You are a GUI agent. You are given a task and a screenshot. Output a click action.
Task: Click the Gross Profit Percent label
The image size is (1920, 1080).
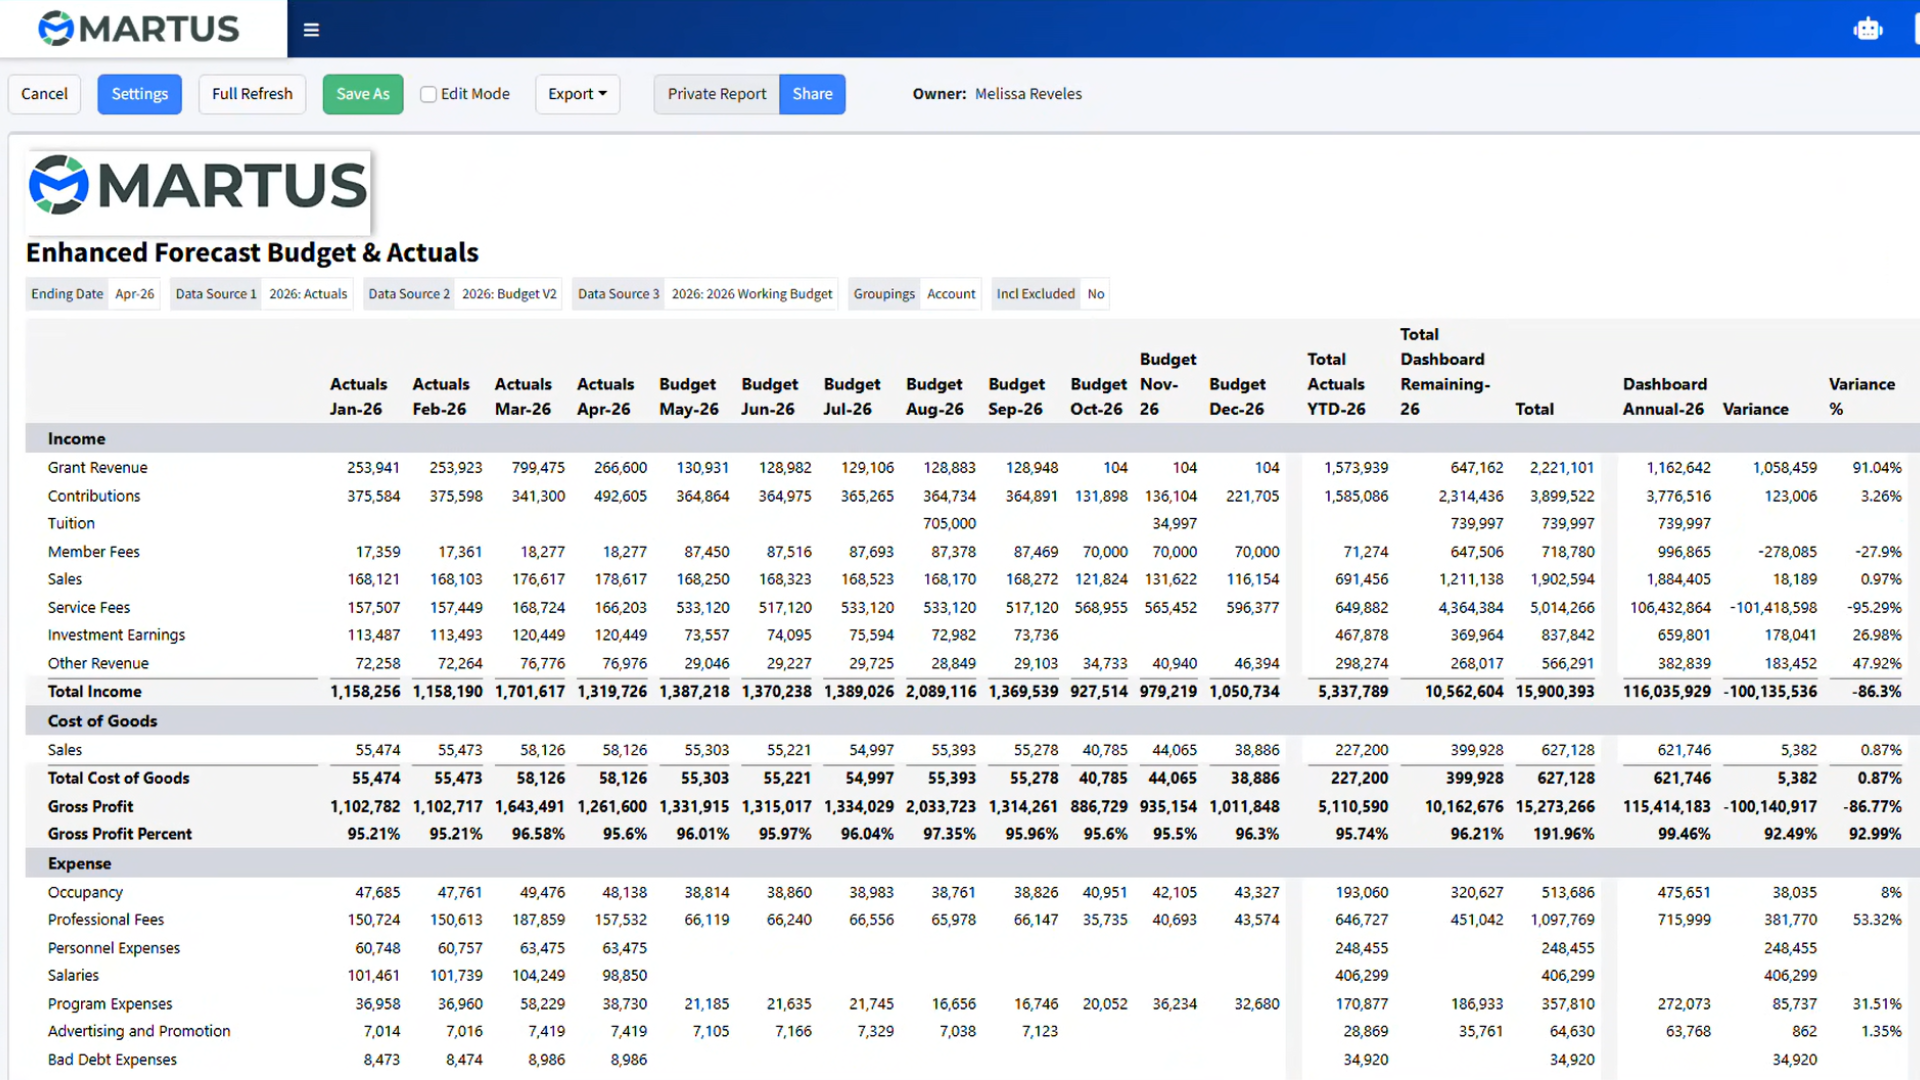120,834
